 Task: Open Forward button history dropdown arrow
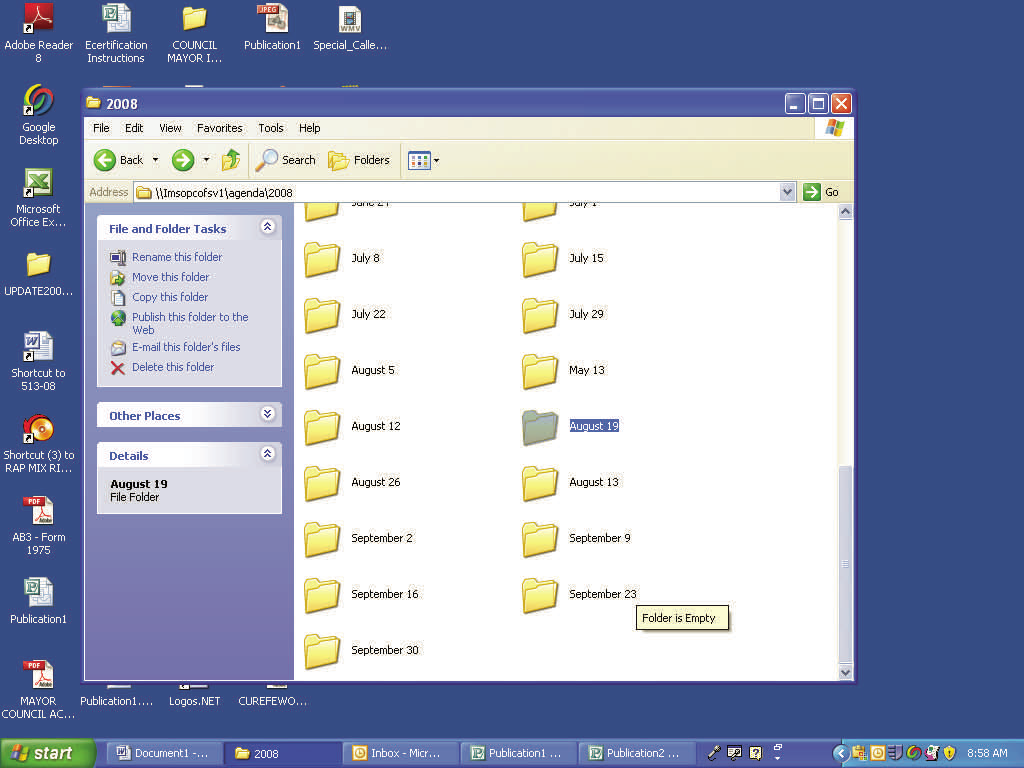(206, 160)
